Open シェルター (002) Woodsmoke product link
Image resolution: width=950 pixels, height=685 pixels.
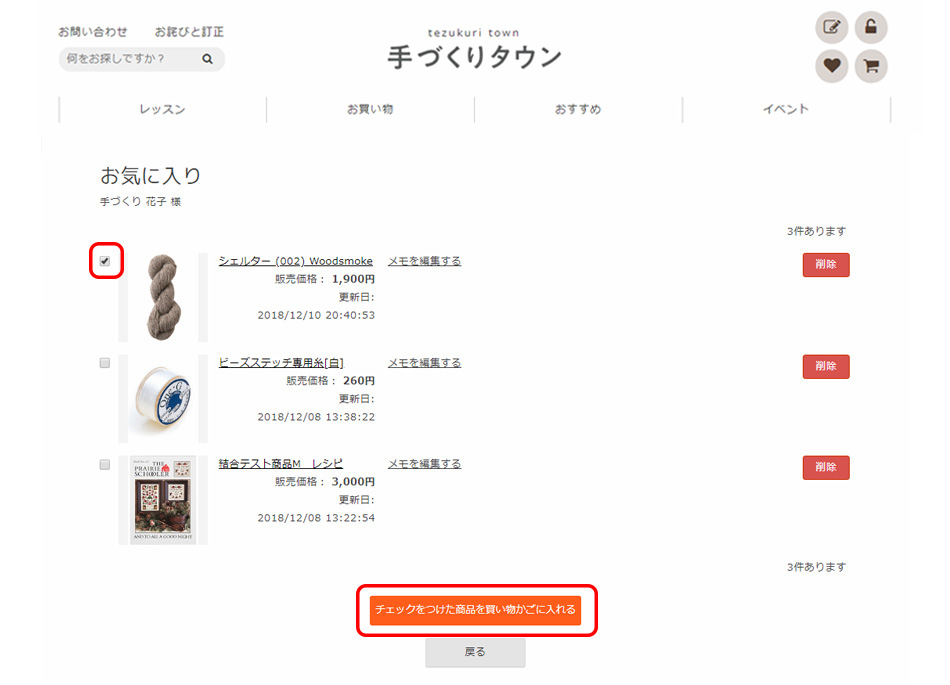pyautogui.click(x=296, y=261)
